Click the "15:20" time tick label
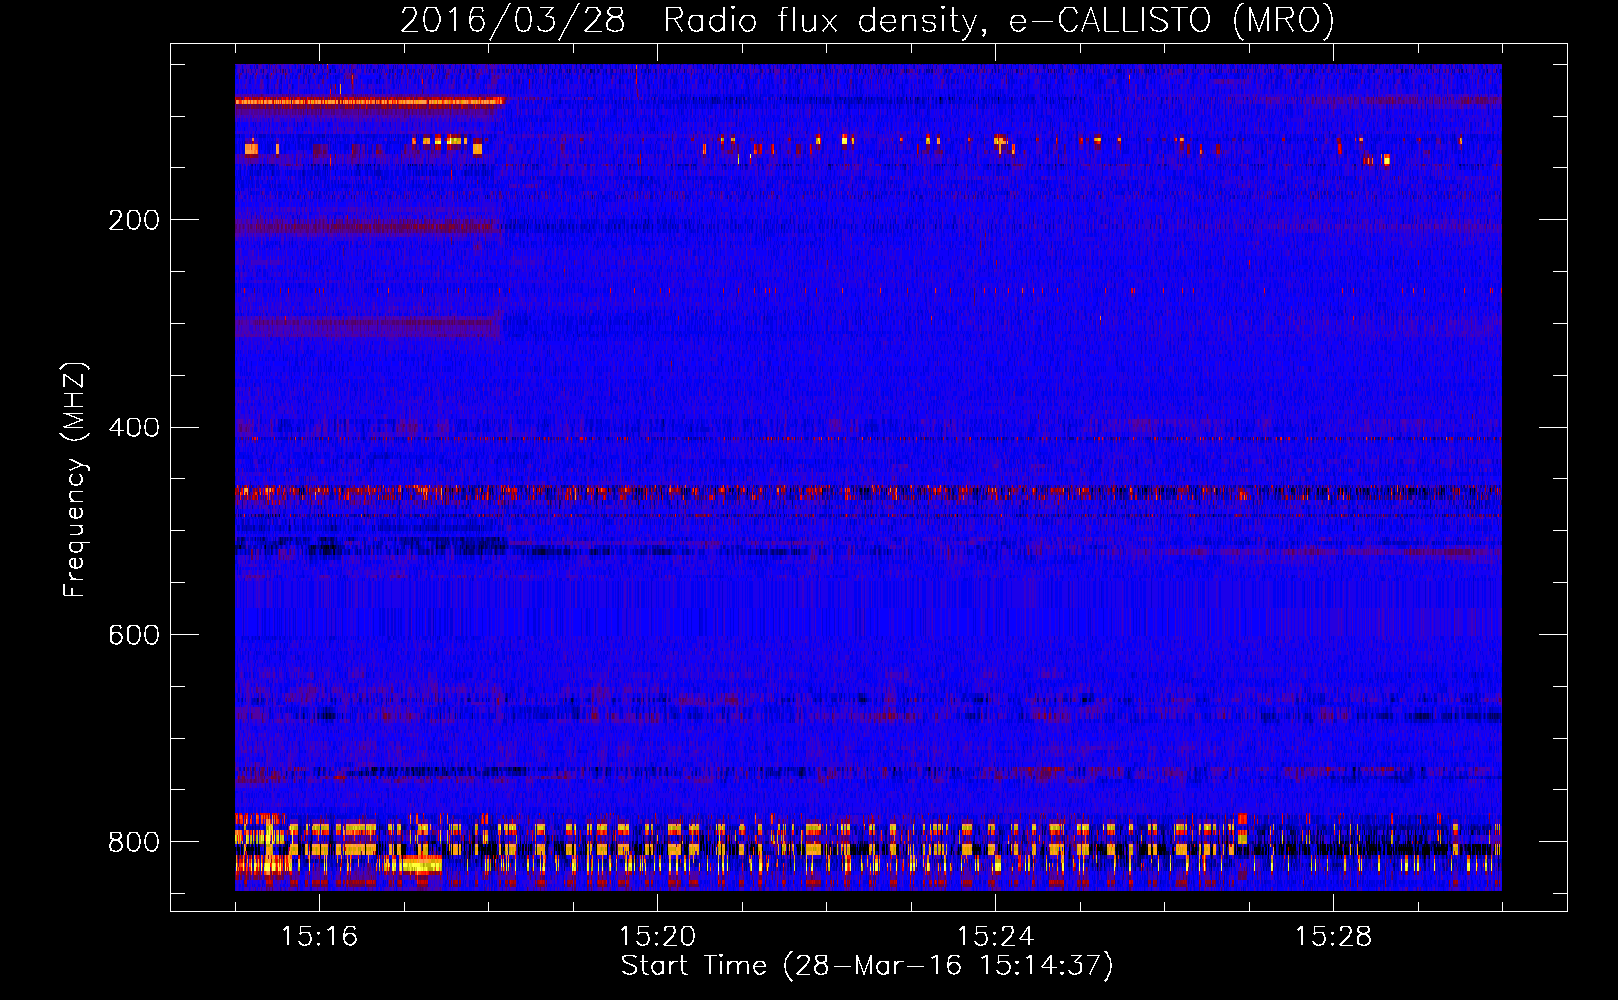The image size is (1618, 1000). (657, 937)
